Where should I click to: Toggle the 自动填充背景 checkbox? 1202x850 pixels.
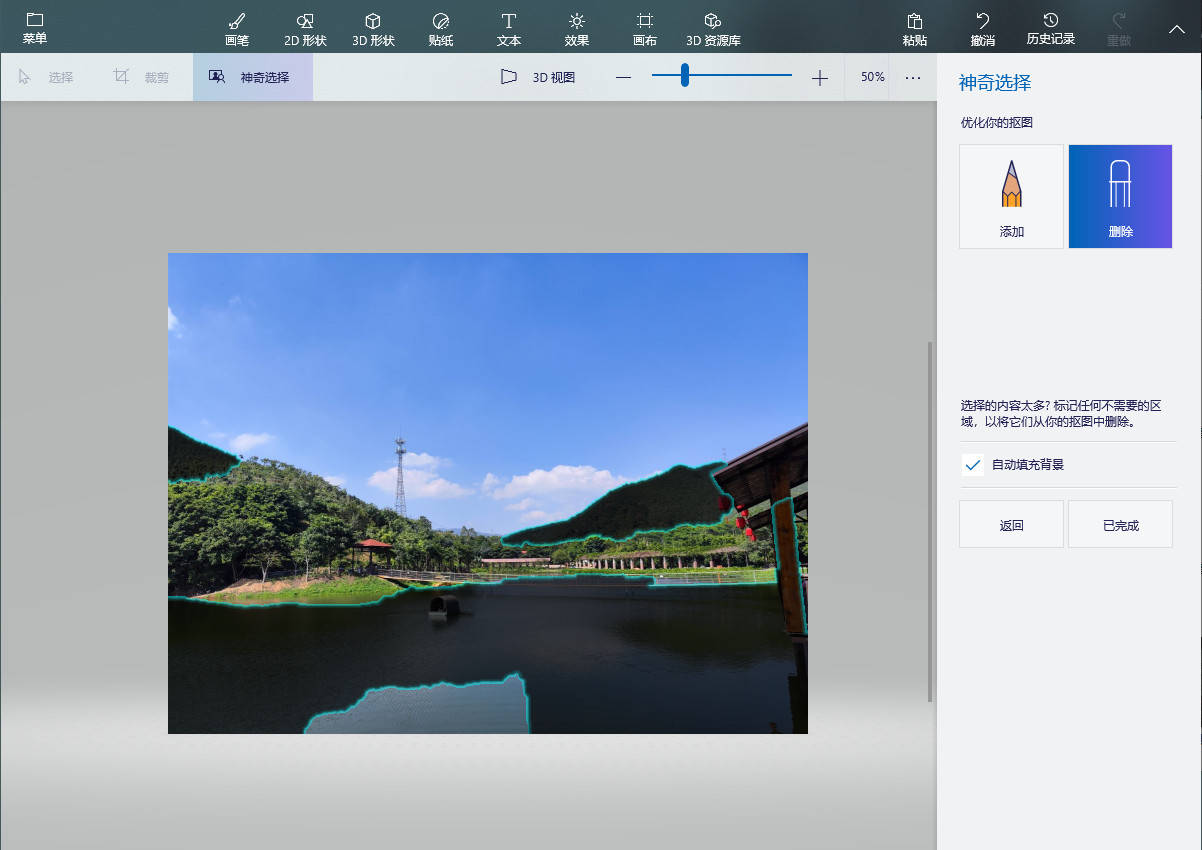click(x=972, y=465)
